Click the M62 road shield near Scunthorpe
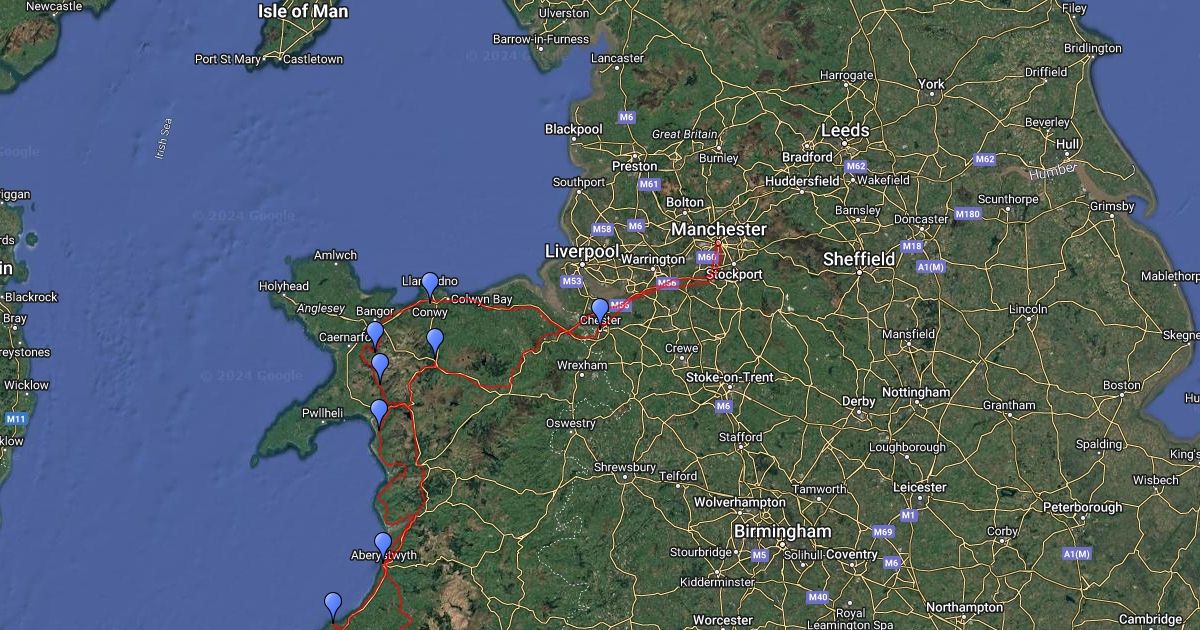This screenshot has width=1200, height=630. [x=985, y=159]
